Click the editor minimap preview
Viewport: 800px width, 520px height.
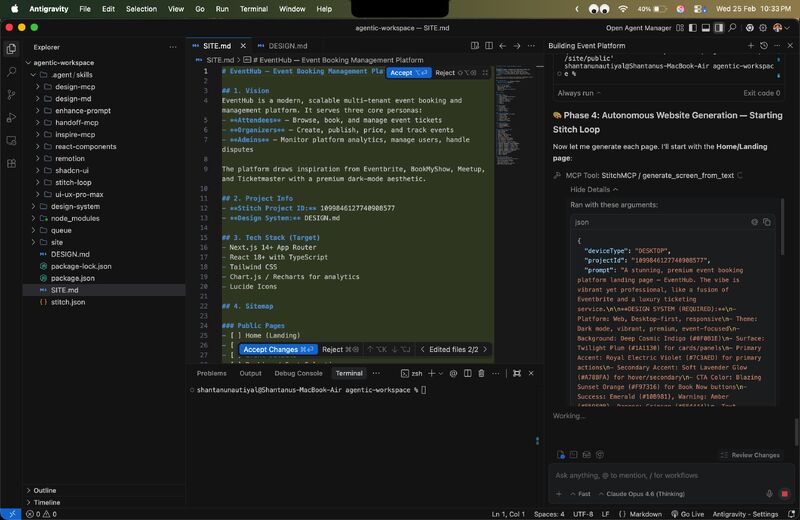[514, 115]
